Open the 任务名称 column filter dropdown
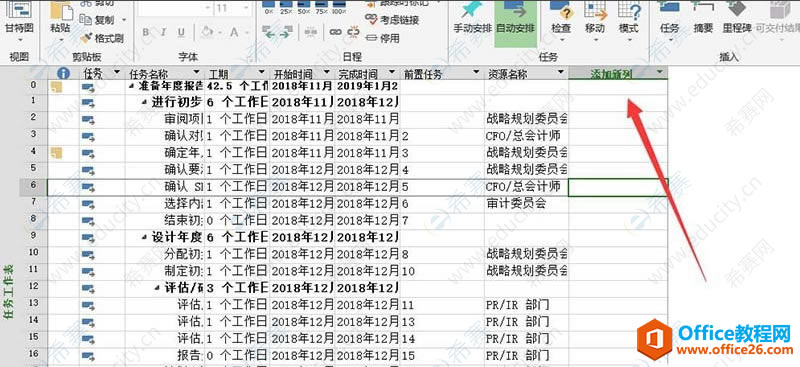800x367 pixels. (196, 73)
